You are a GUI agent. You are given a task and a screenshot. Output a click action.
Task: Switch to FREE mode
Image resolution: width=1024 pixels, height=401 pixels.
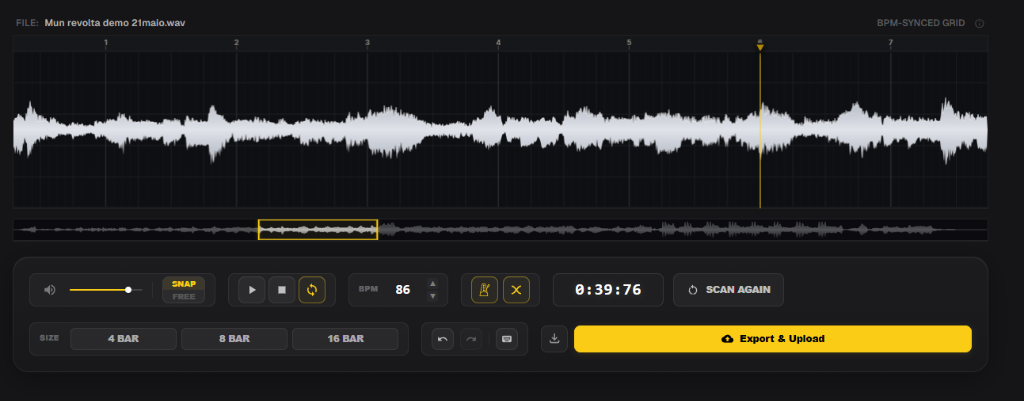click(184, 297)
